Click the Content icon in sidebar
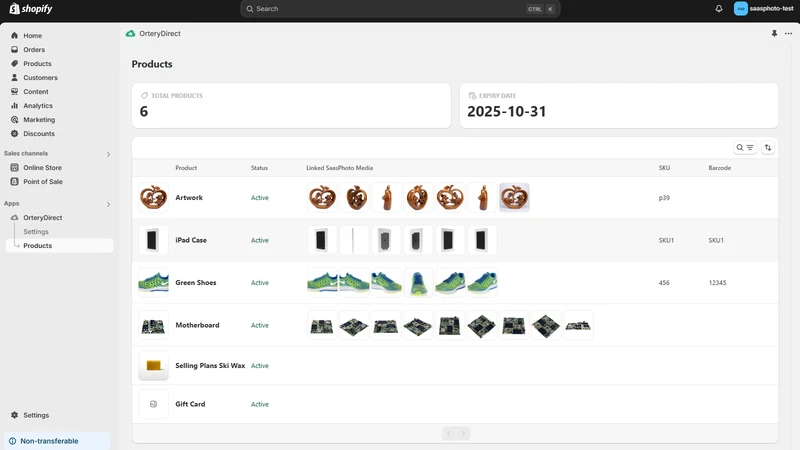800x450 pixels. (x=14, y=91)
